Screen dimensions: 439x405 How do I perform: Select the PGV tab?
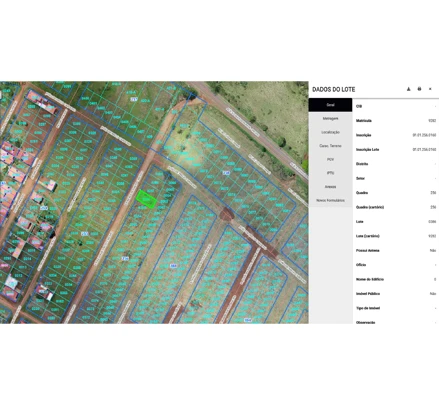click(x=330, y=160)
